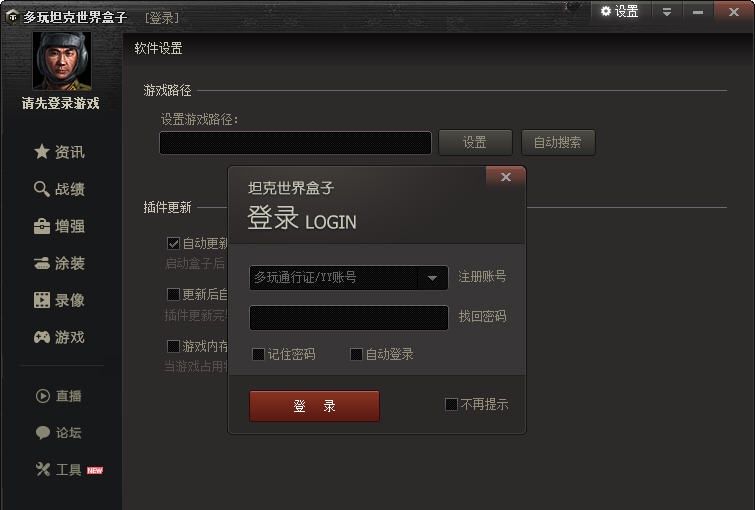Open the 资讯 star icon in sidebar
The width and height of the screenshot is (755, 510).
click(x=42, y=152)
